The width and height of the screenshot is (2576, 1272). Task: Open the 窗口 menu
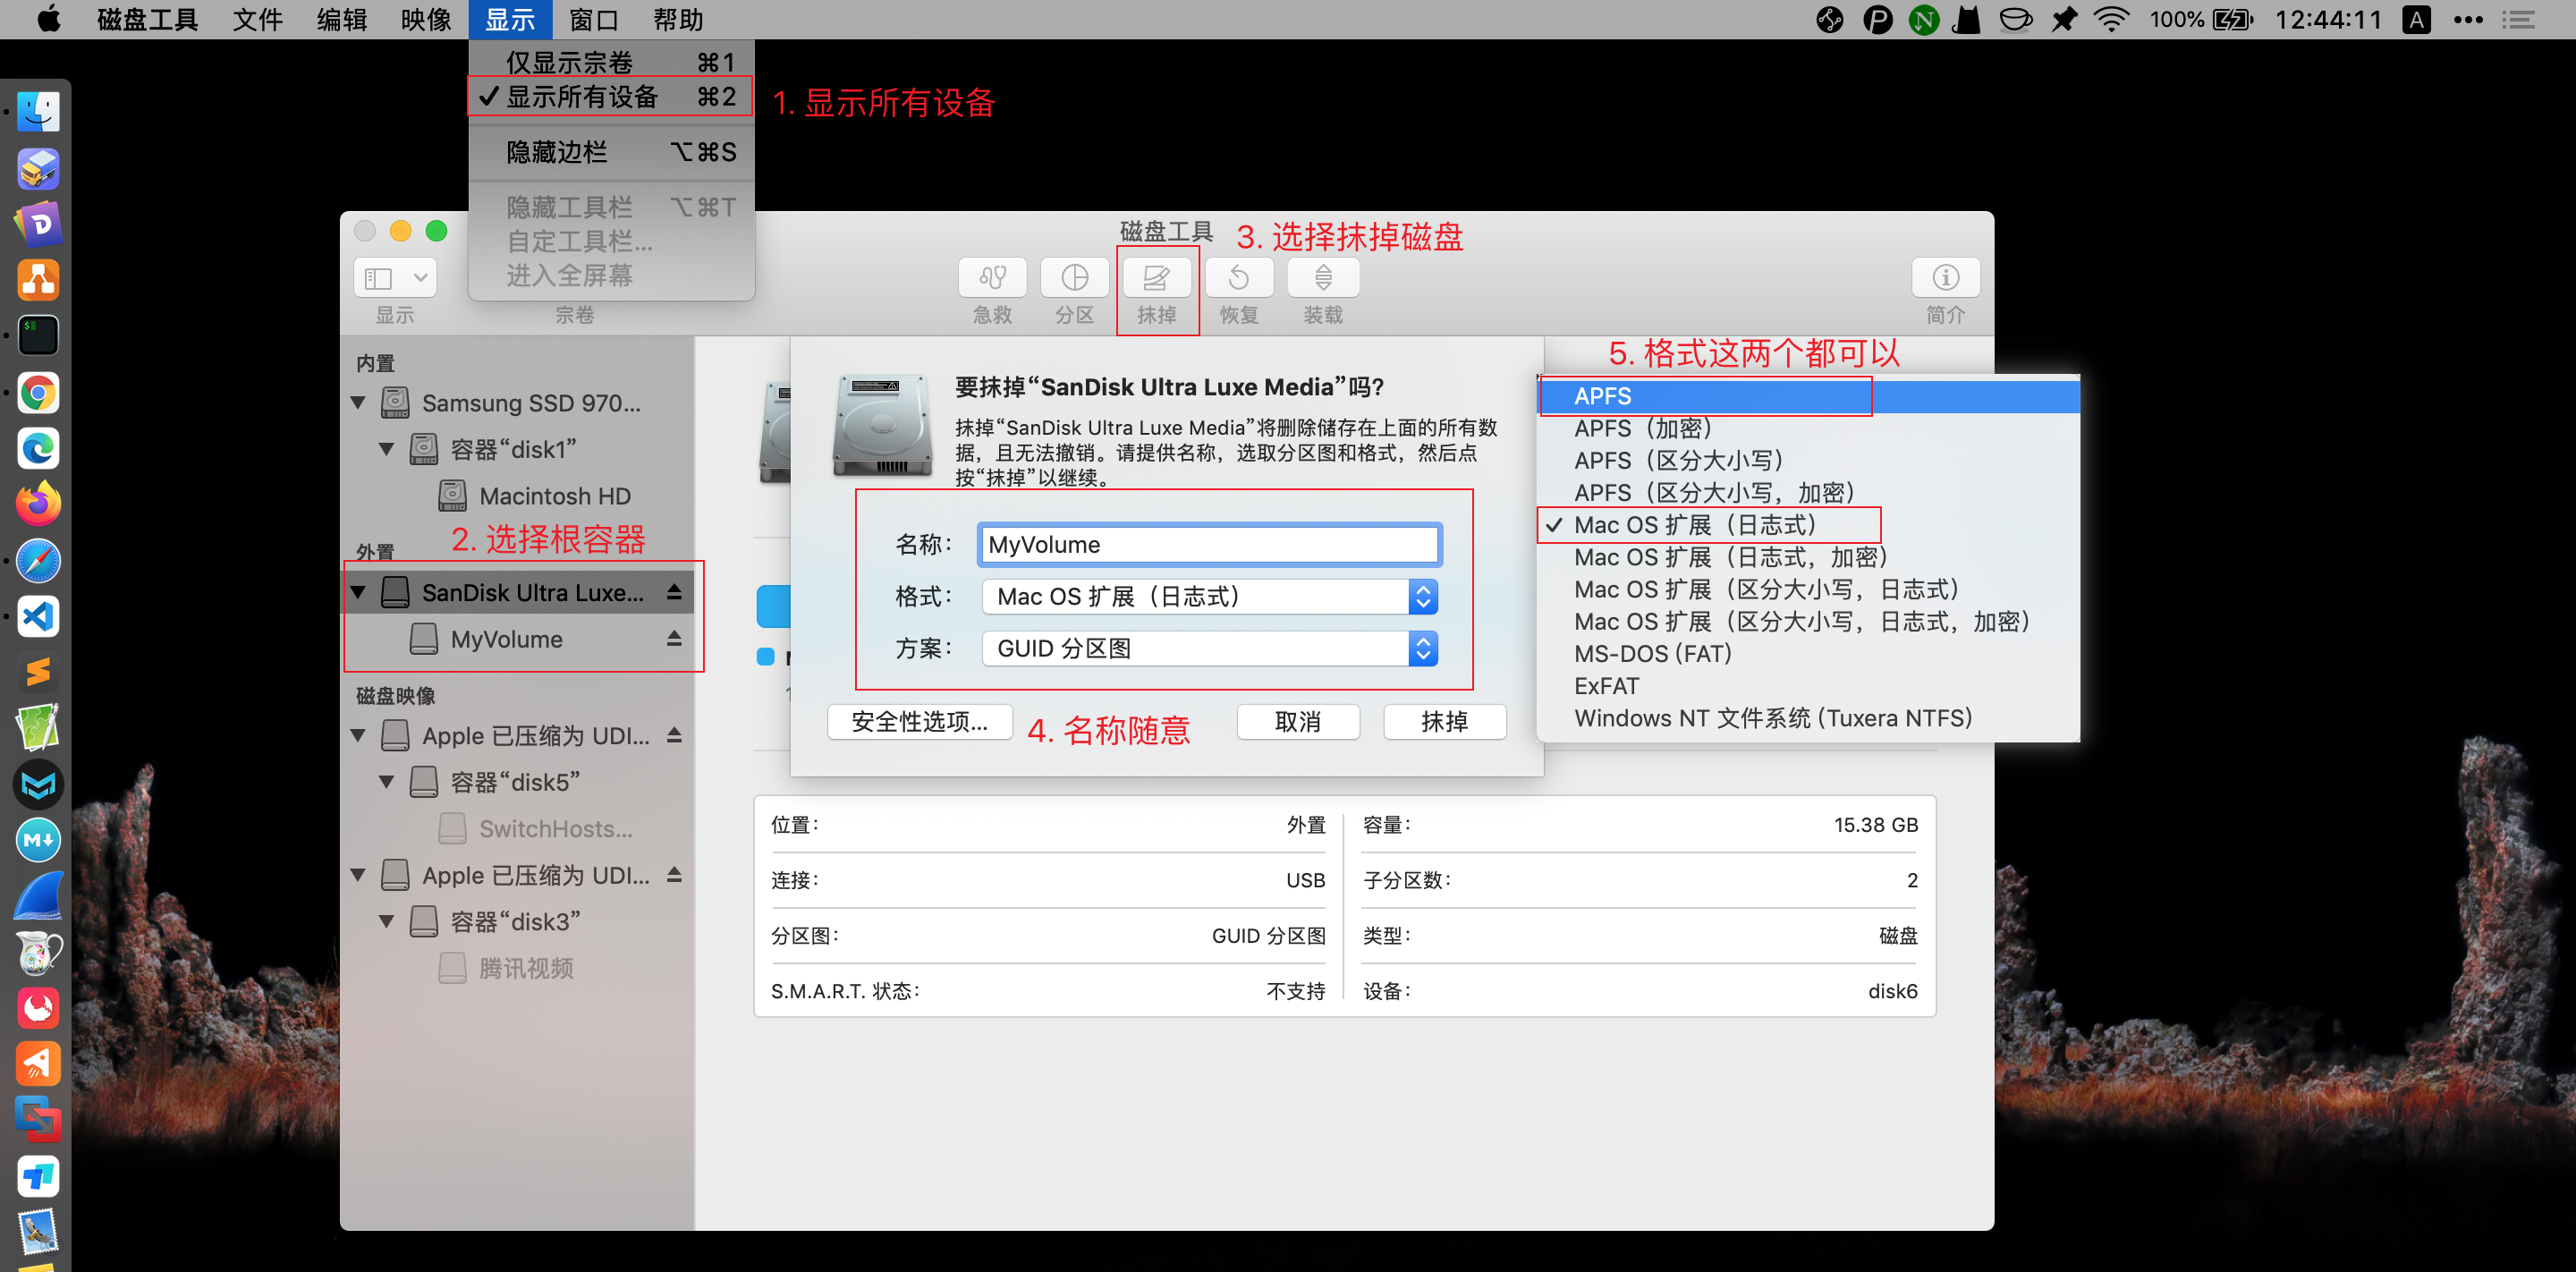click(595, 19)
